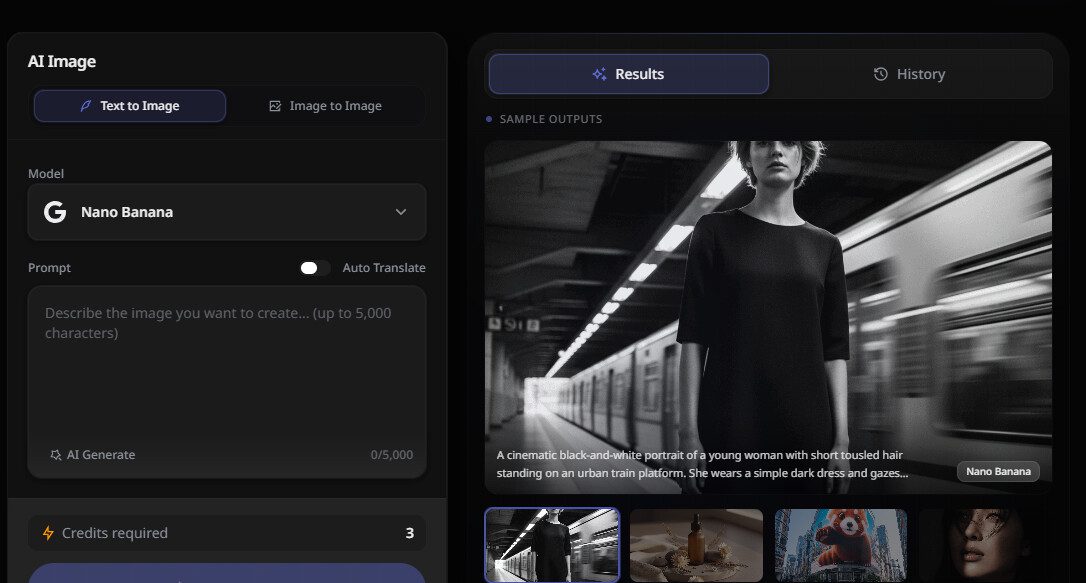Select the amber dropper bottle thumbnail
The image size is (1086, 583).
[696, 545]
